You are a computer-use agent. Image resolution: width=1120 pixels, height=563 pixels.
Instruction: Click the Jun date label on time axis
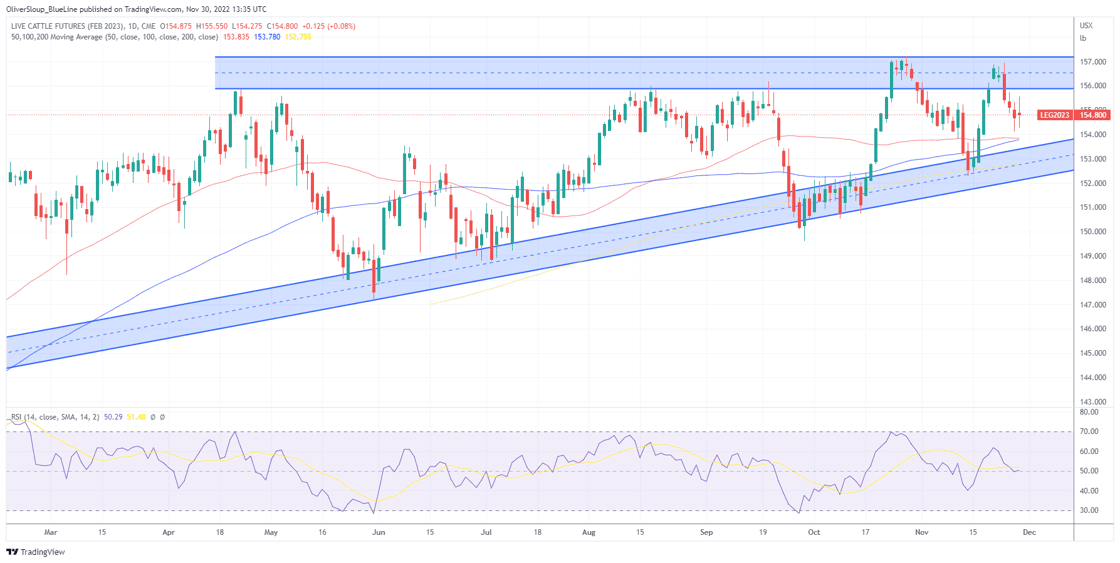pyautogui.click(x=379, y=532)
